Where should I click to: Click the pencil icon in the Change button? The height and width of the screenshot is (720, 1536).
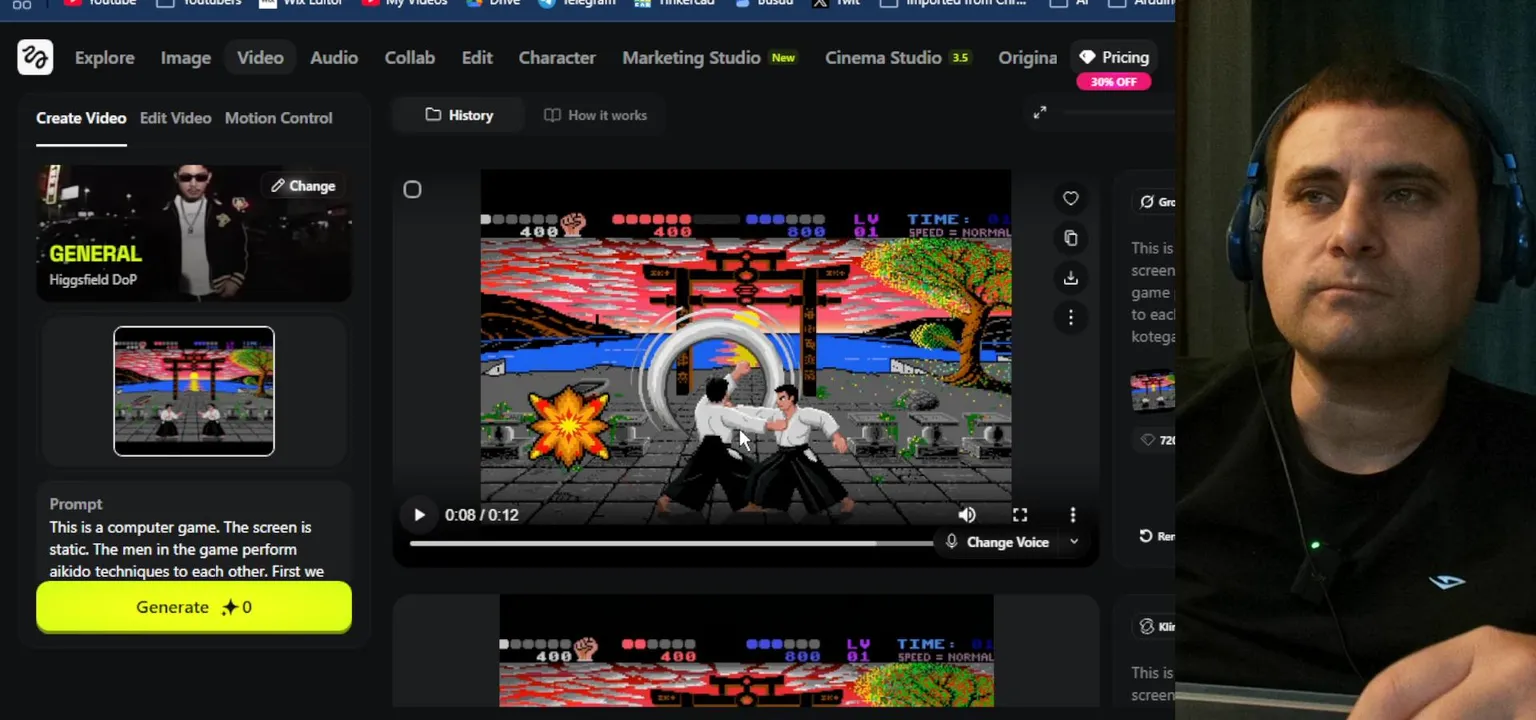click(x=278, y=186)
